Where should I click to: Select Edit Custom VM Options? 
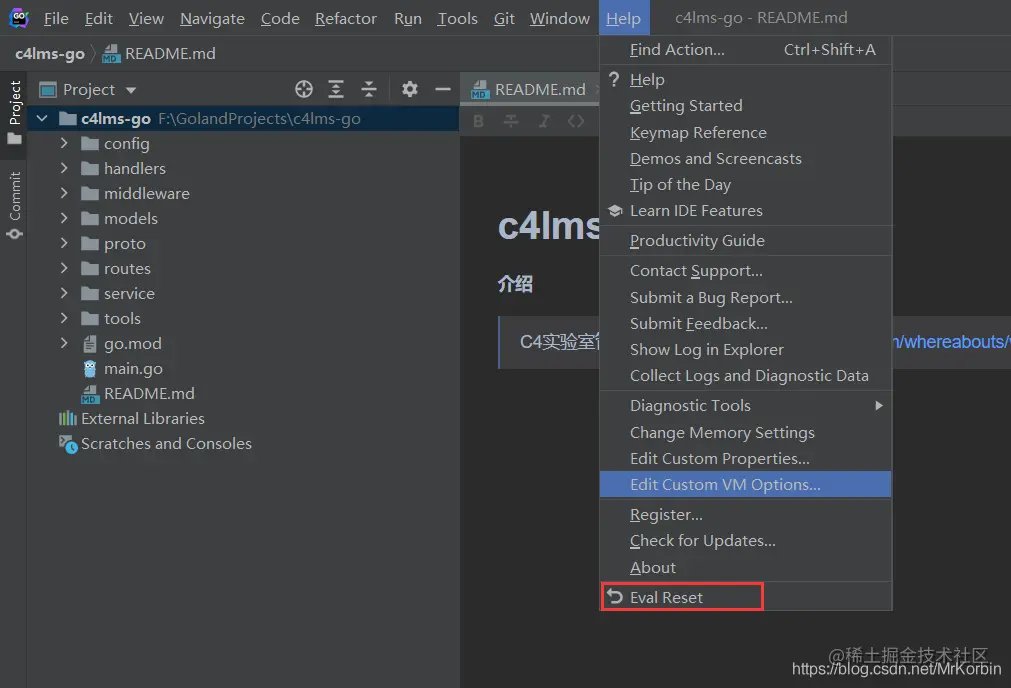click(745, 484)
